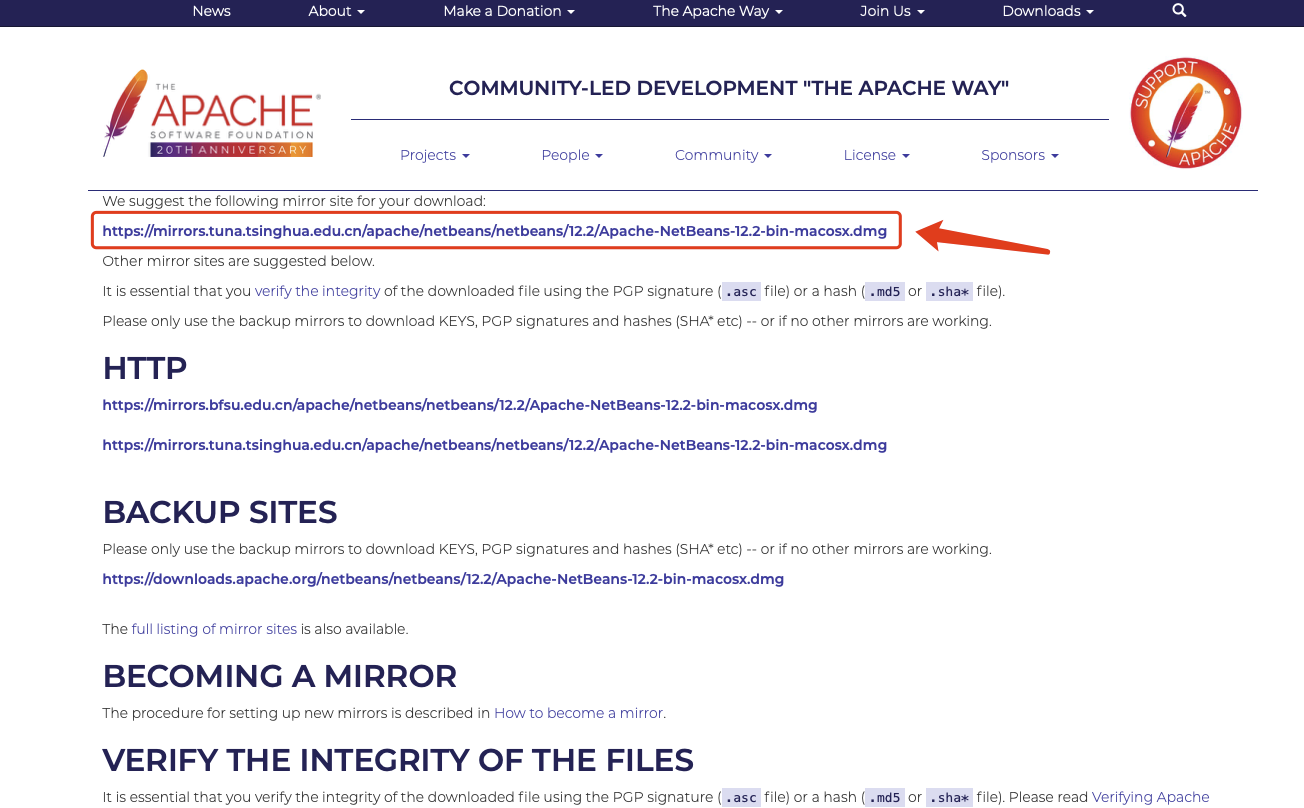Click VERIFY THE INTEGRITY OF THE FILES heading

click(398, 760)
